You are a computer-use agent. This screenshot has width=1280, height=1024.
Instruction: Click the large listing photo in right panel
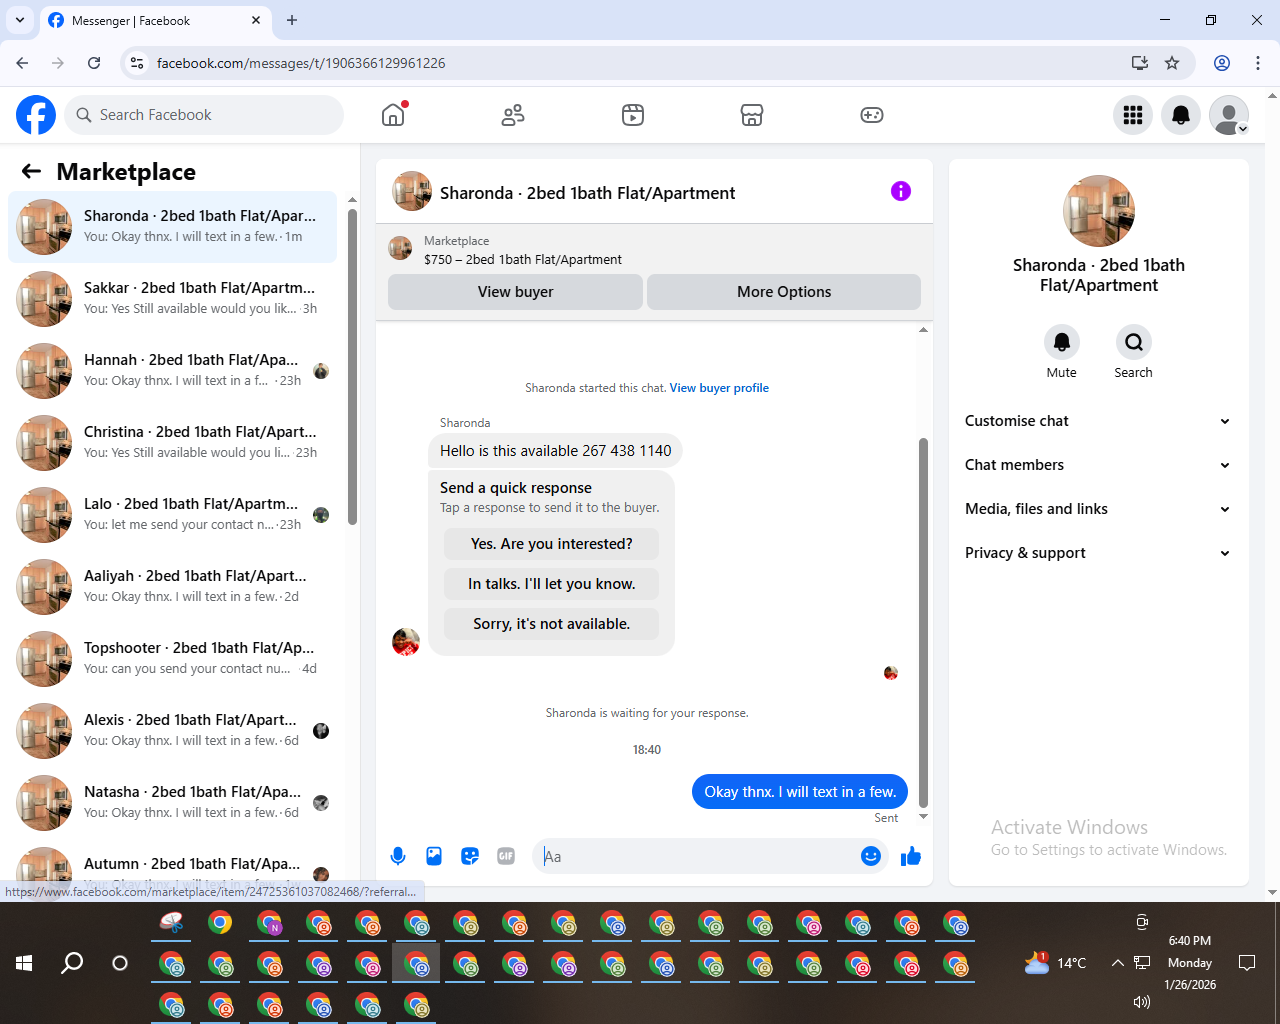[1099, 211]
